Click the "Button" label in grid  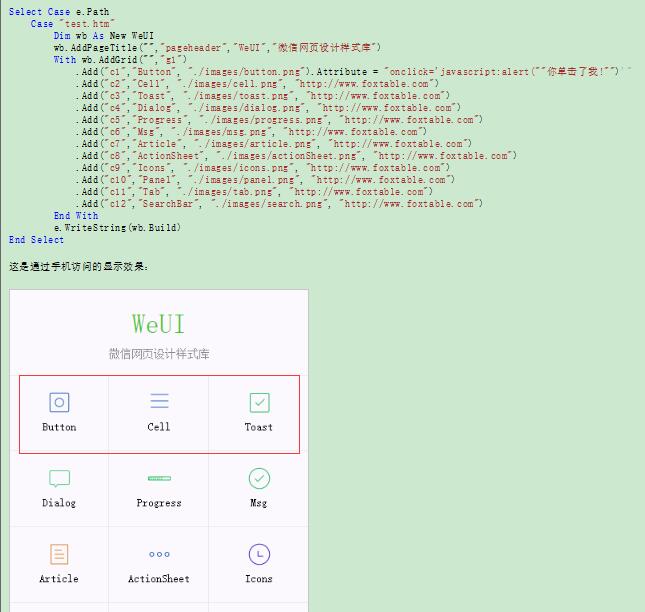point(59,427)
